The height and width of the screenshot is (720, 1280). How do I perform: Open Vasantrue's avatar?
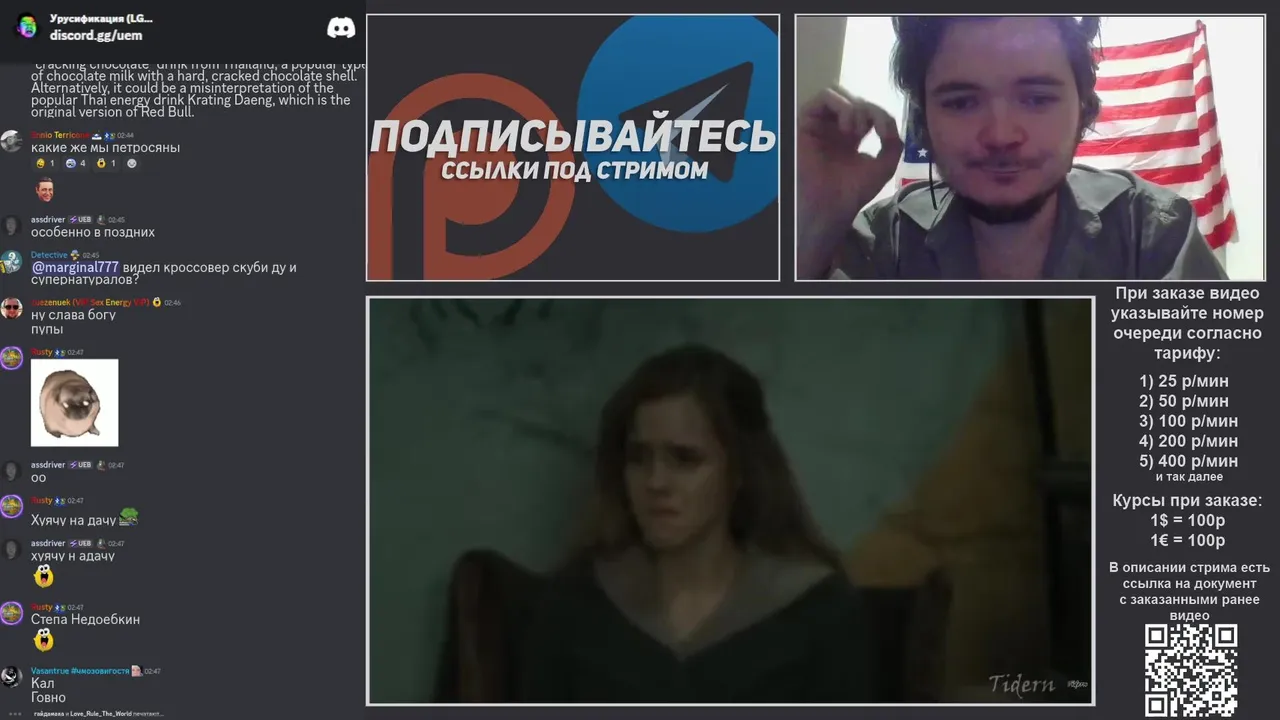(x=12, y=677)
